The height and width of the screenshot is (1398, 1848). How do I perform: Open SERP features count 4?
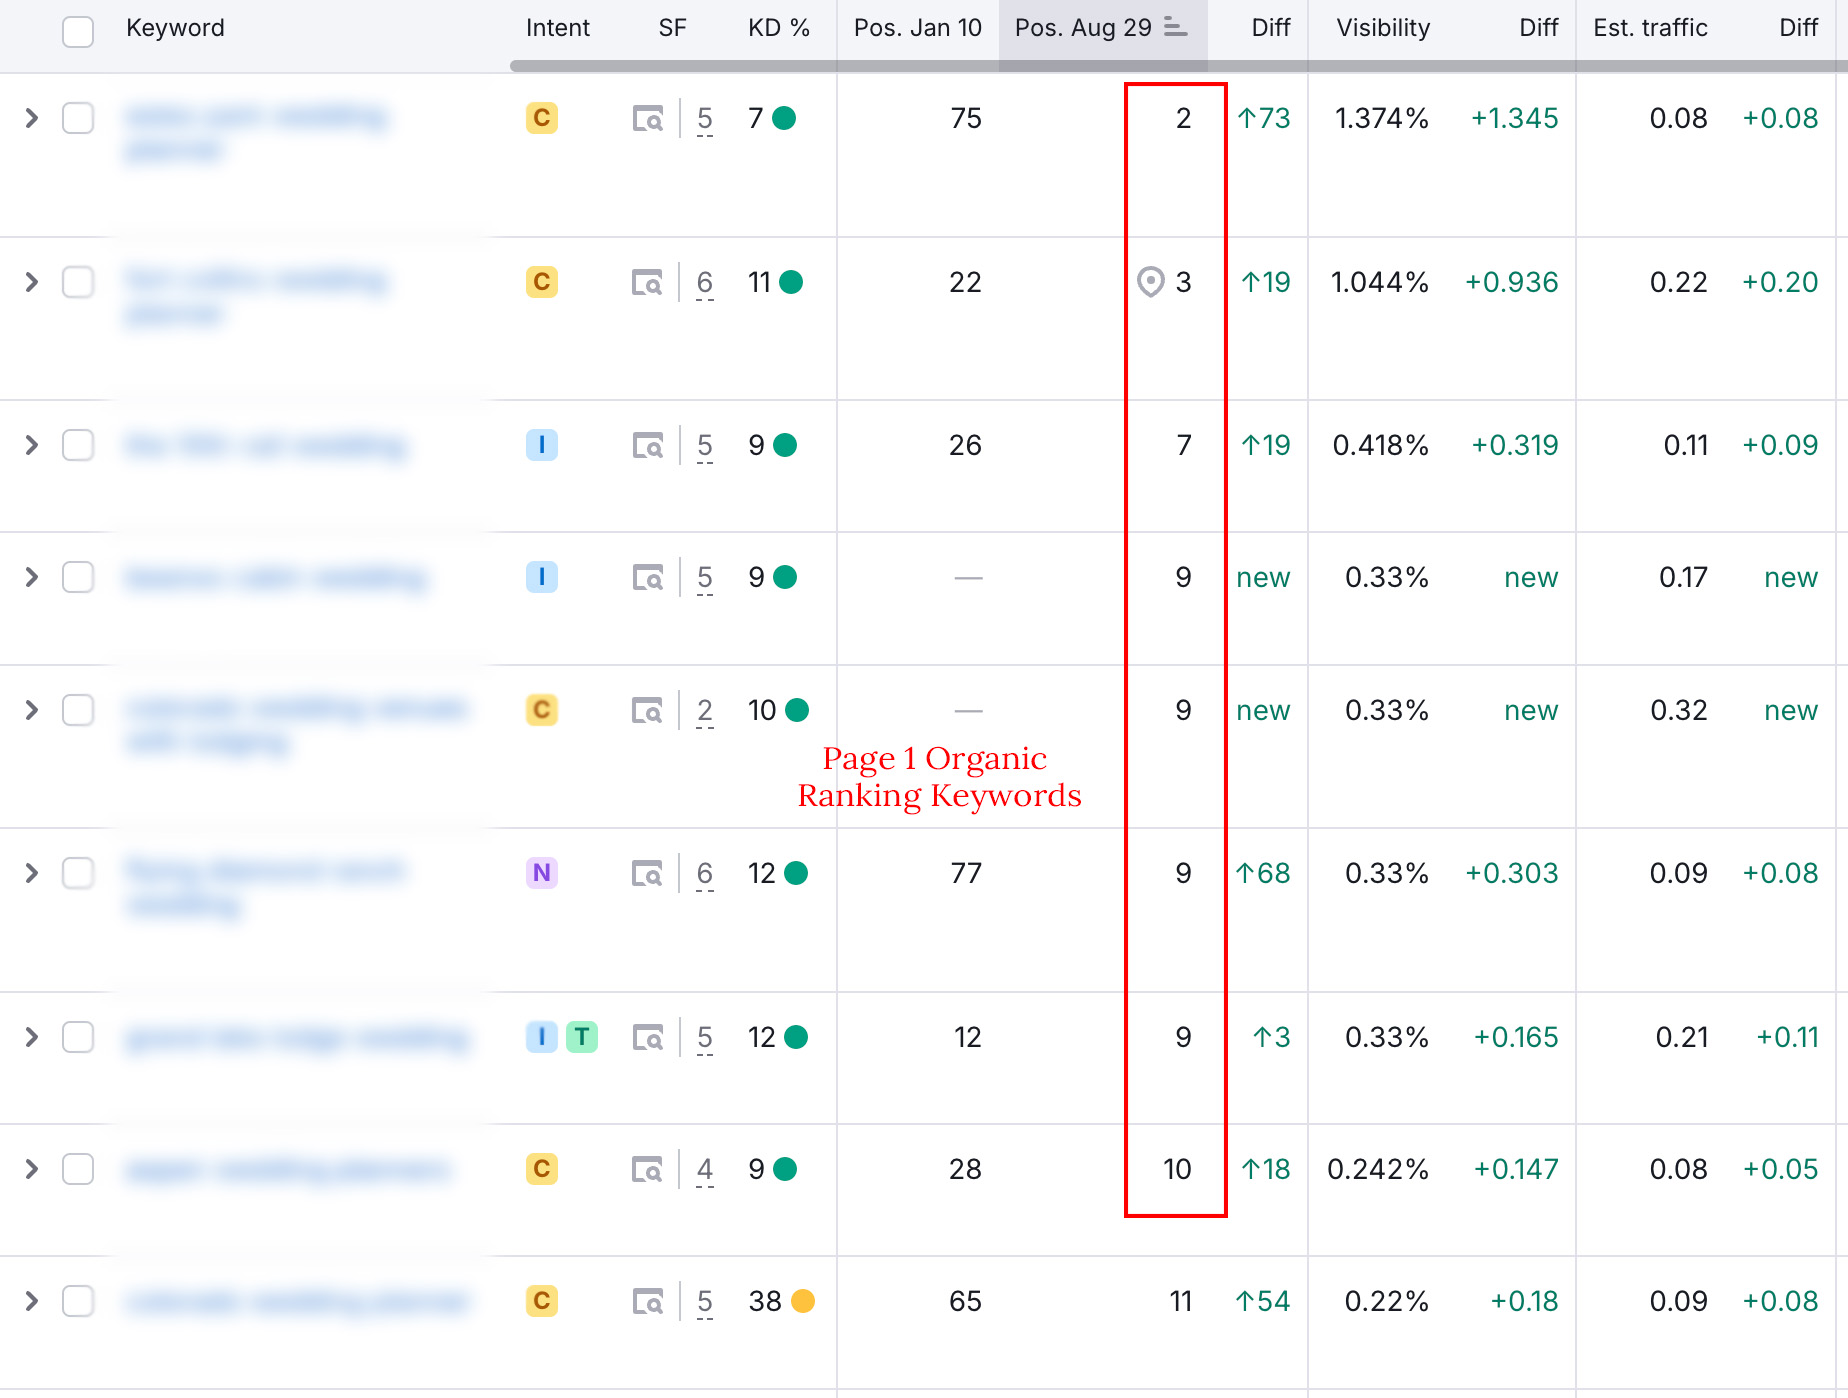[x=705, y=1170]
